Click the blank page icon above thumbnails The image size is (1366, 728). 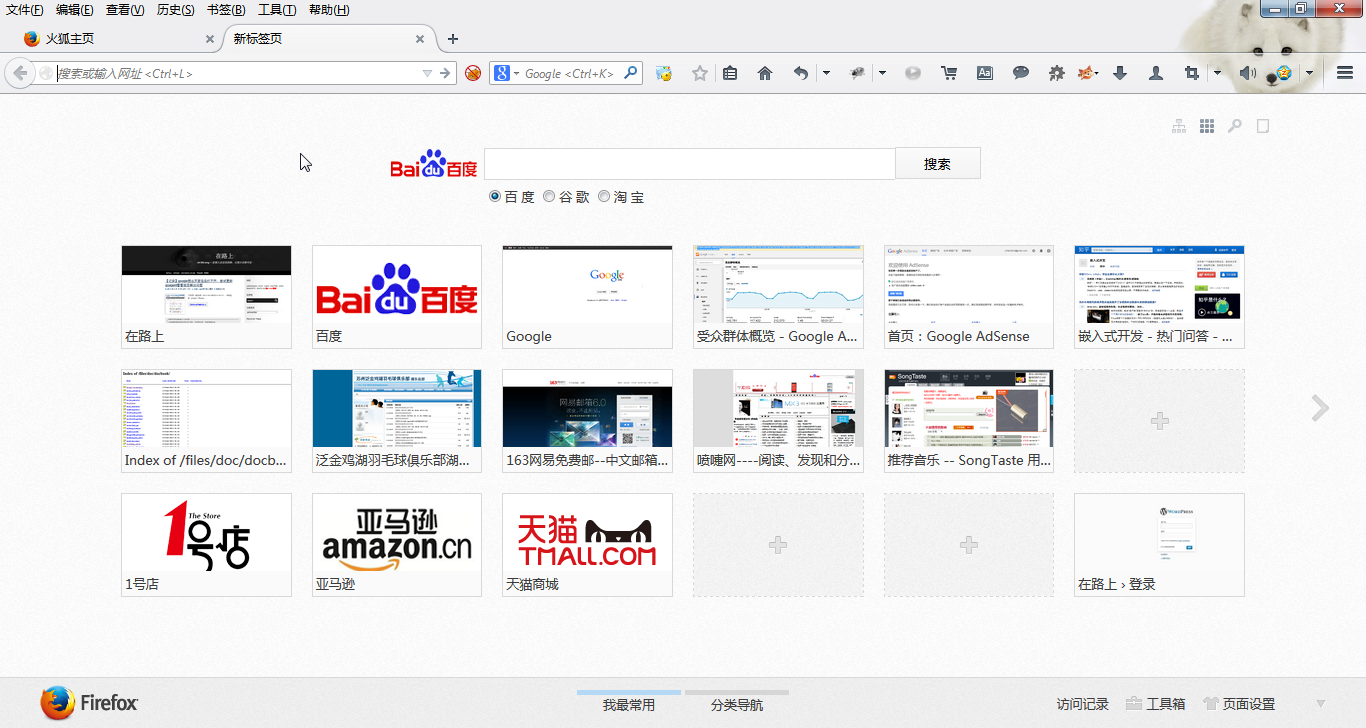[1263, 126]
